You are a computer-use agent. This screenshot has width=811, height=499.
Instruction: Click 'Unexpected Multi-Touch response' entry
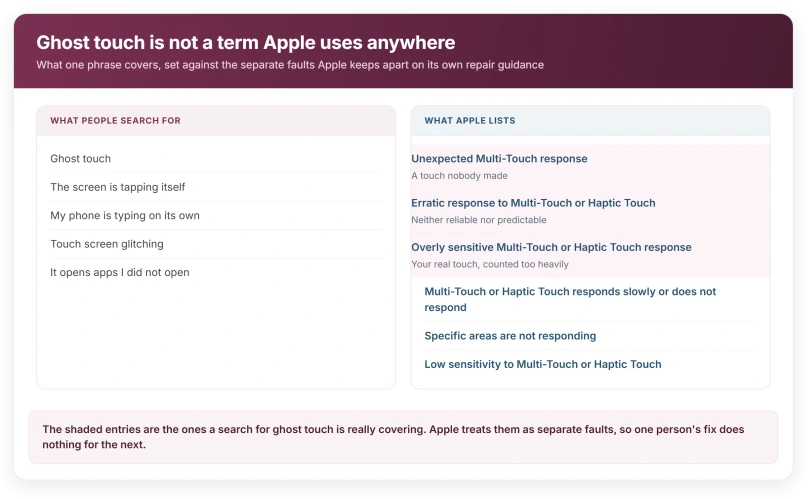[x=499, y=159]
